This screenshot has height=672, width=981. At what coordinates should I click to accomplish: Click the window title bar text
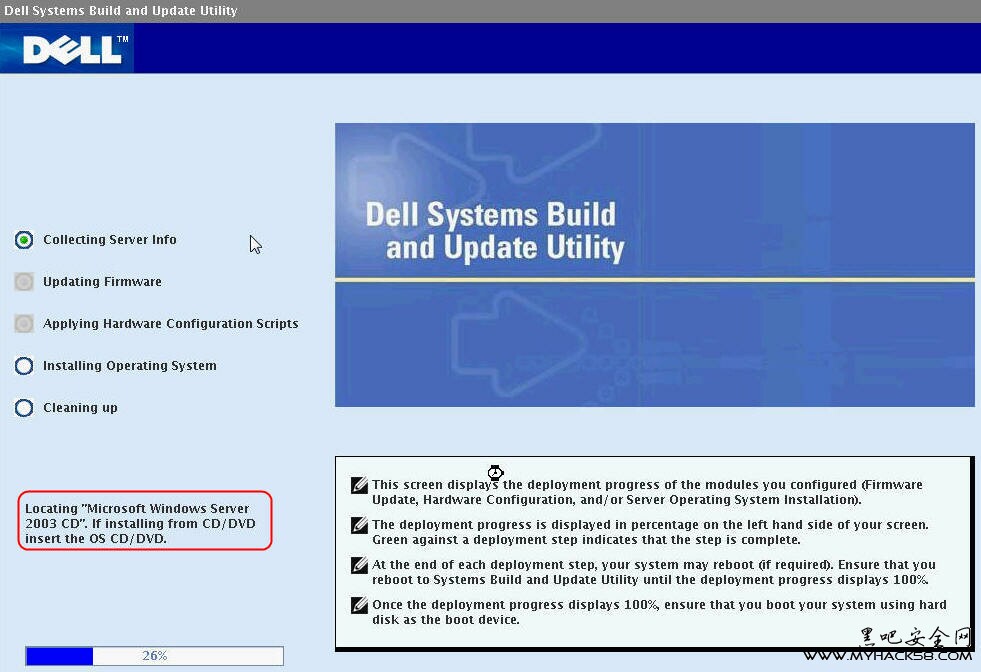click(x=120, y=11)
